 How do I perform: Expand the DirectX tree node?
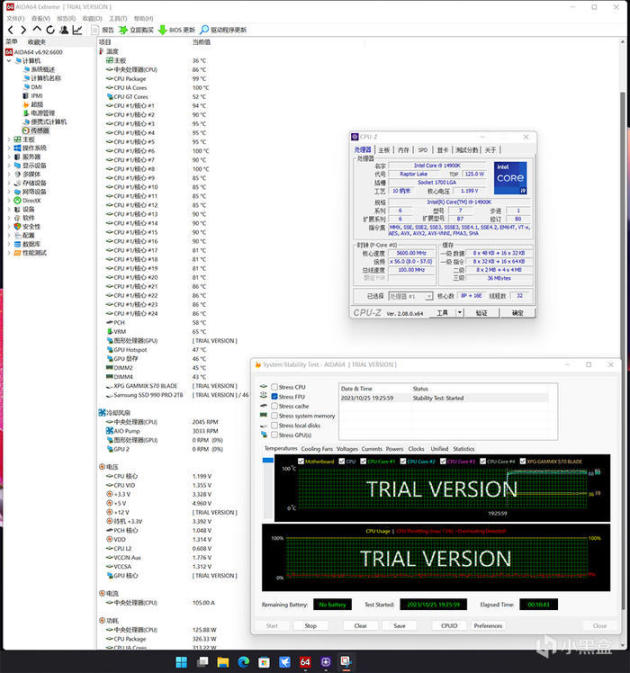pos(9,200)
